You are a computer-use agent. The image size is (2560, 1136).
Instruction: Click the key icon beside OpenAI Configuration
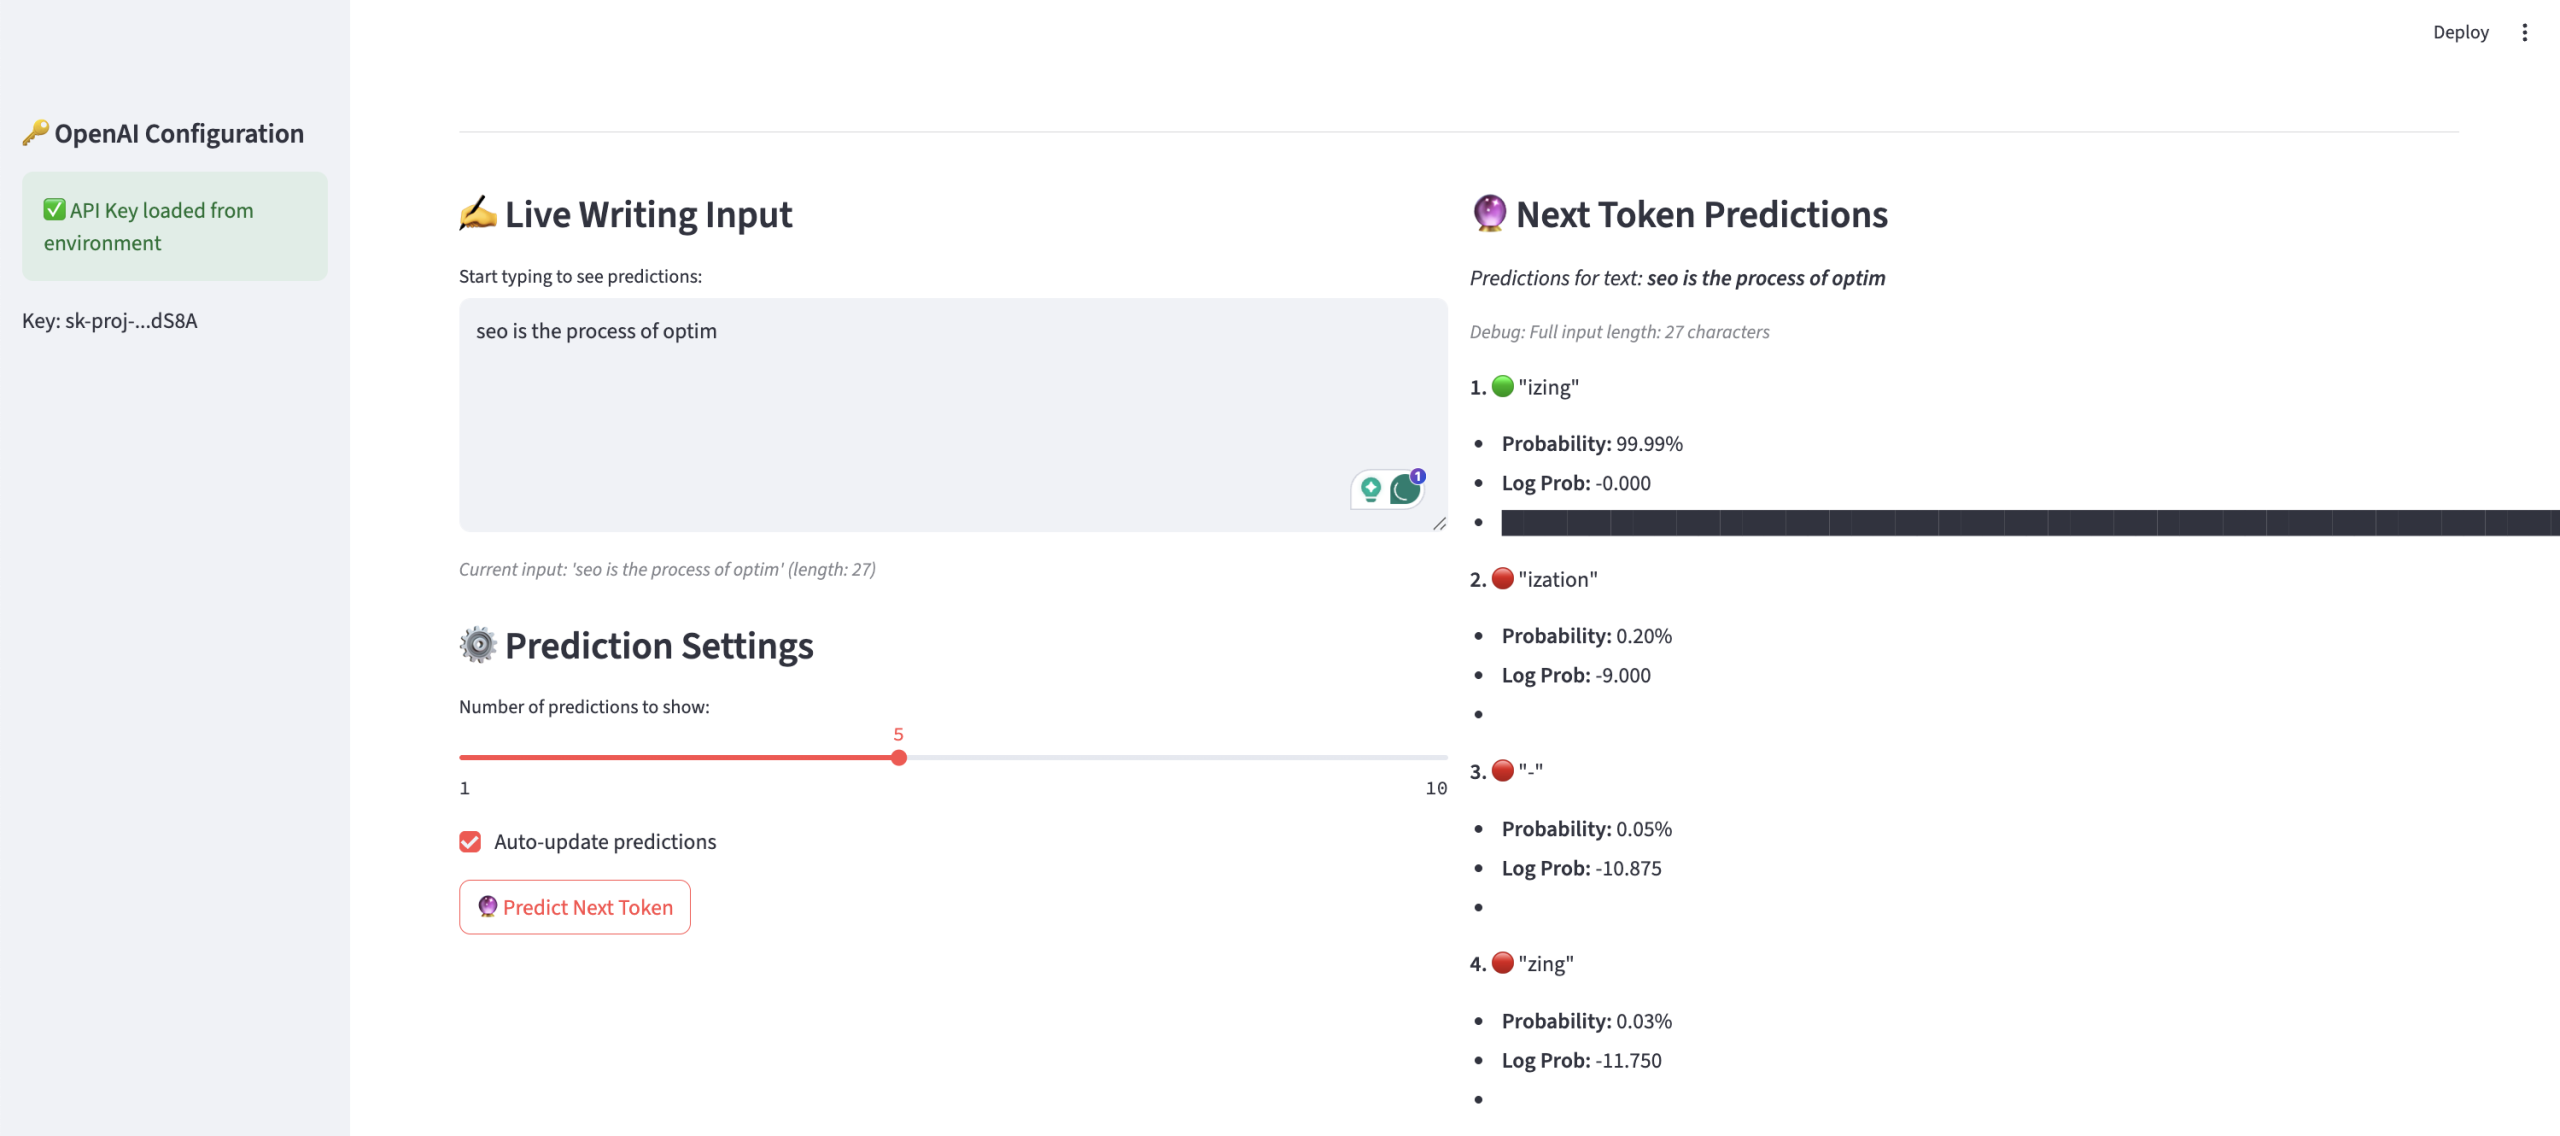[x=36, y=133]
